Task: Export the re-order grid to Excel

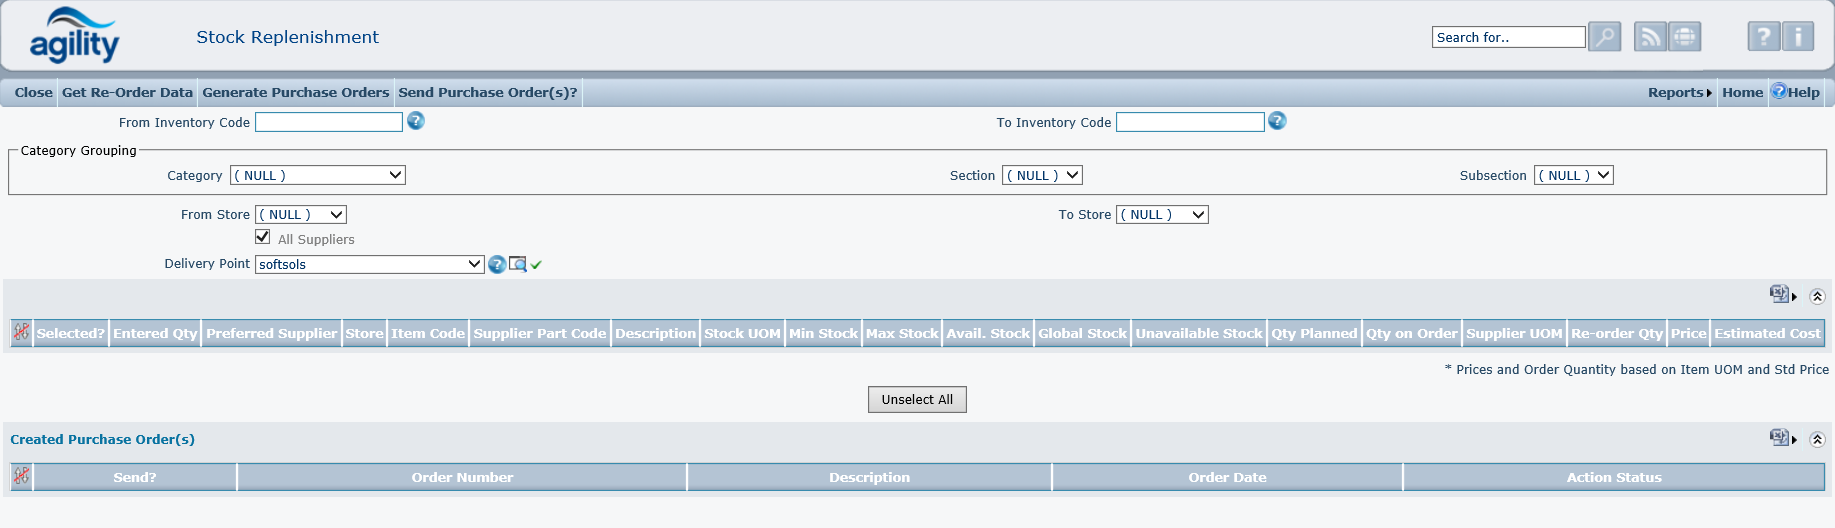Action: (1780, 294)
